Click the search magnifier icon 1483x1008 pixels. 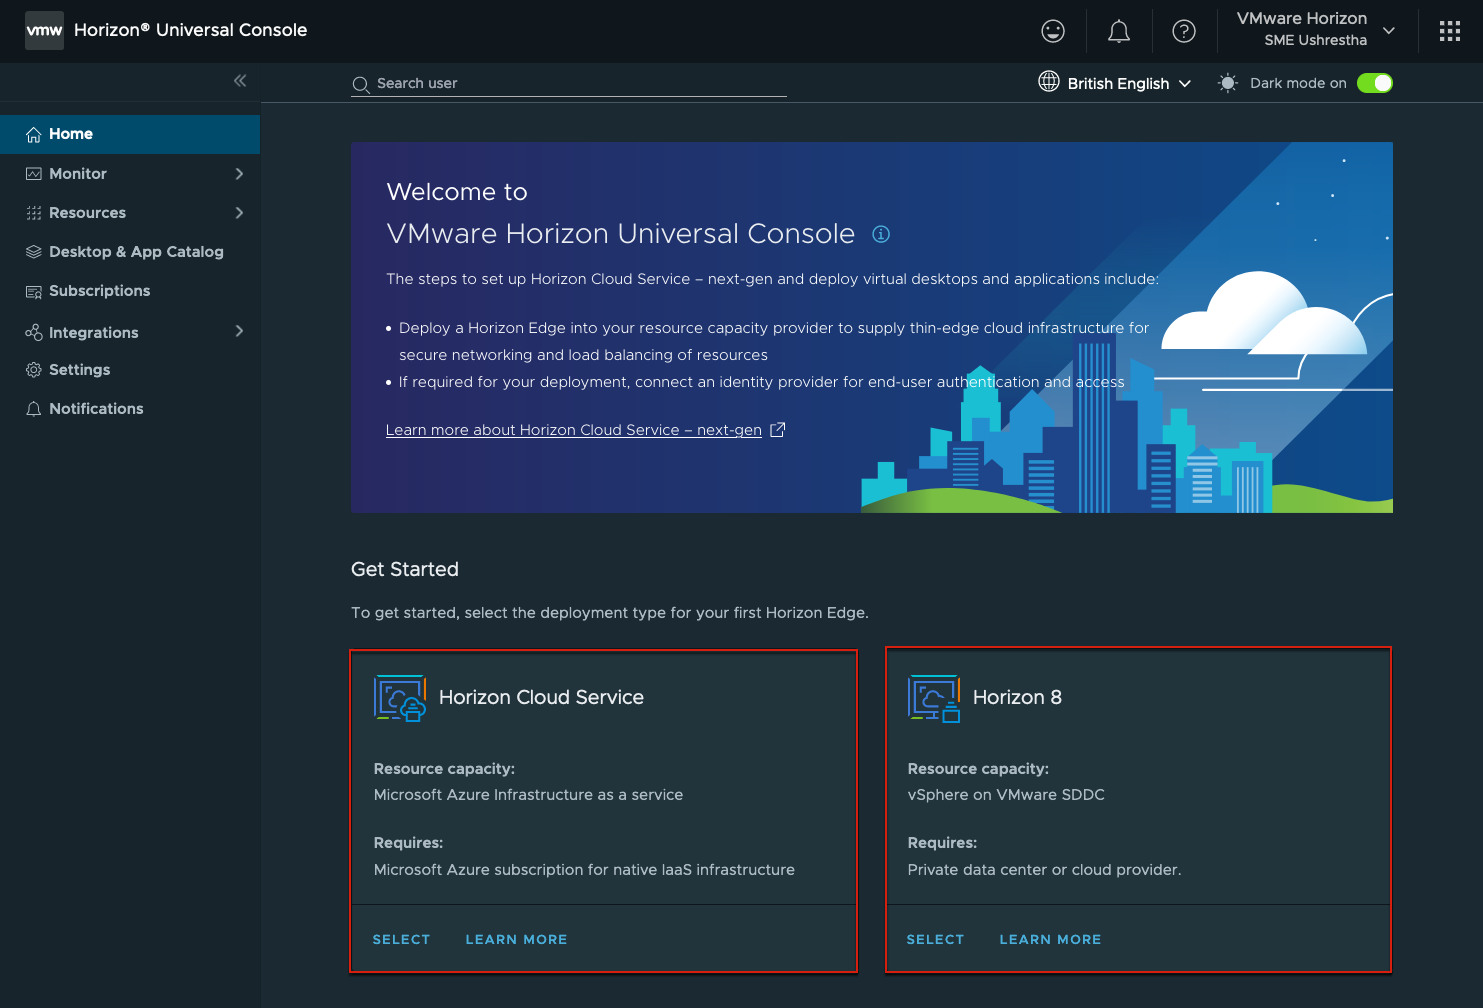pos(361,84)
